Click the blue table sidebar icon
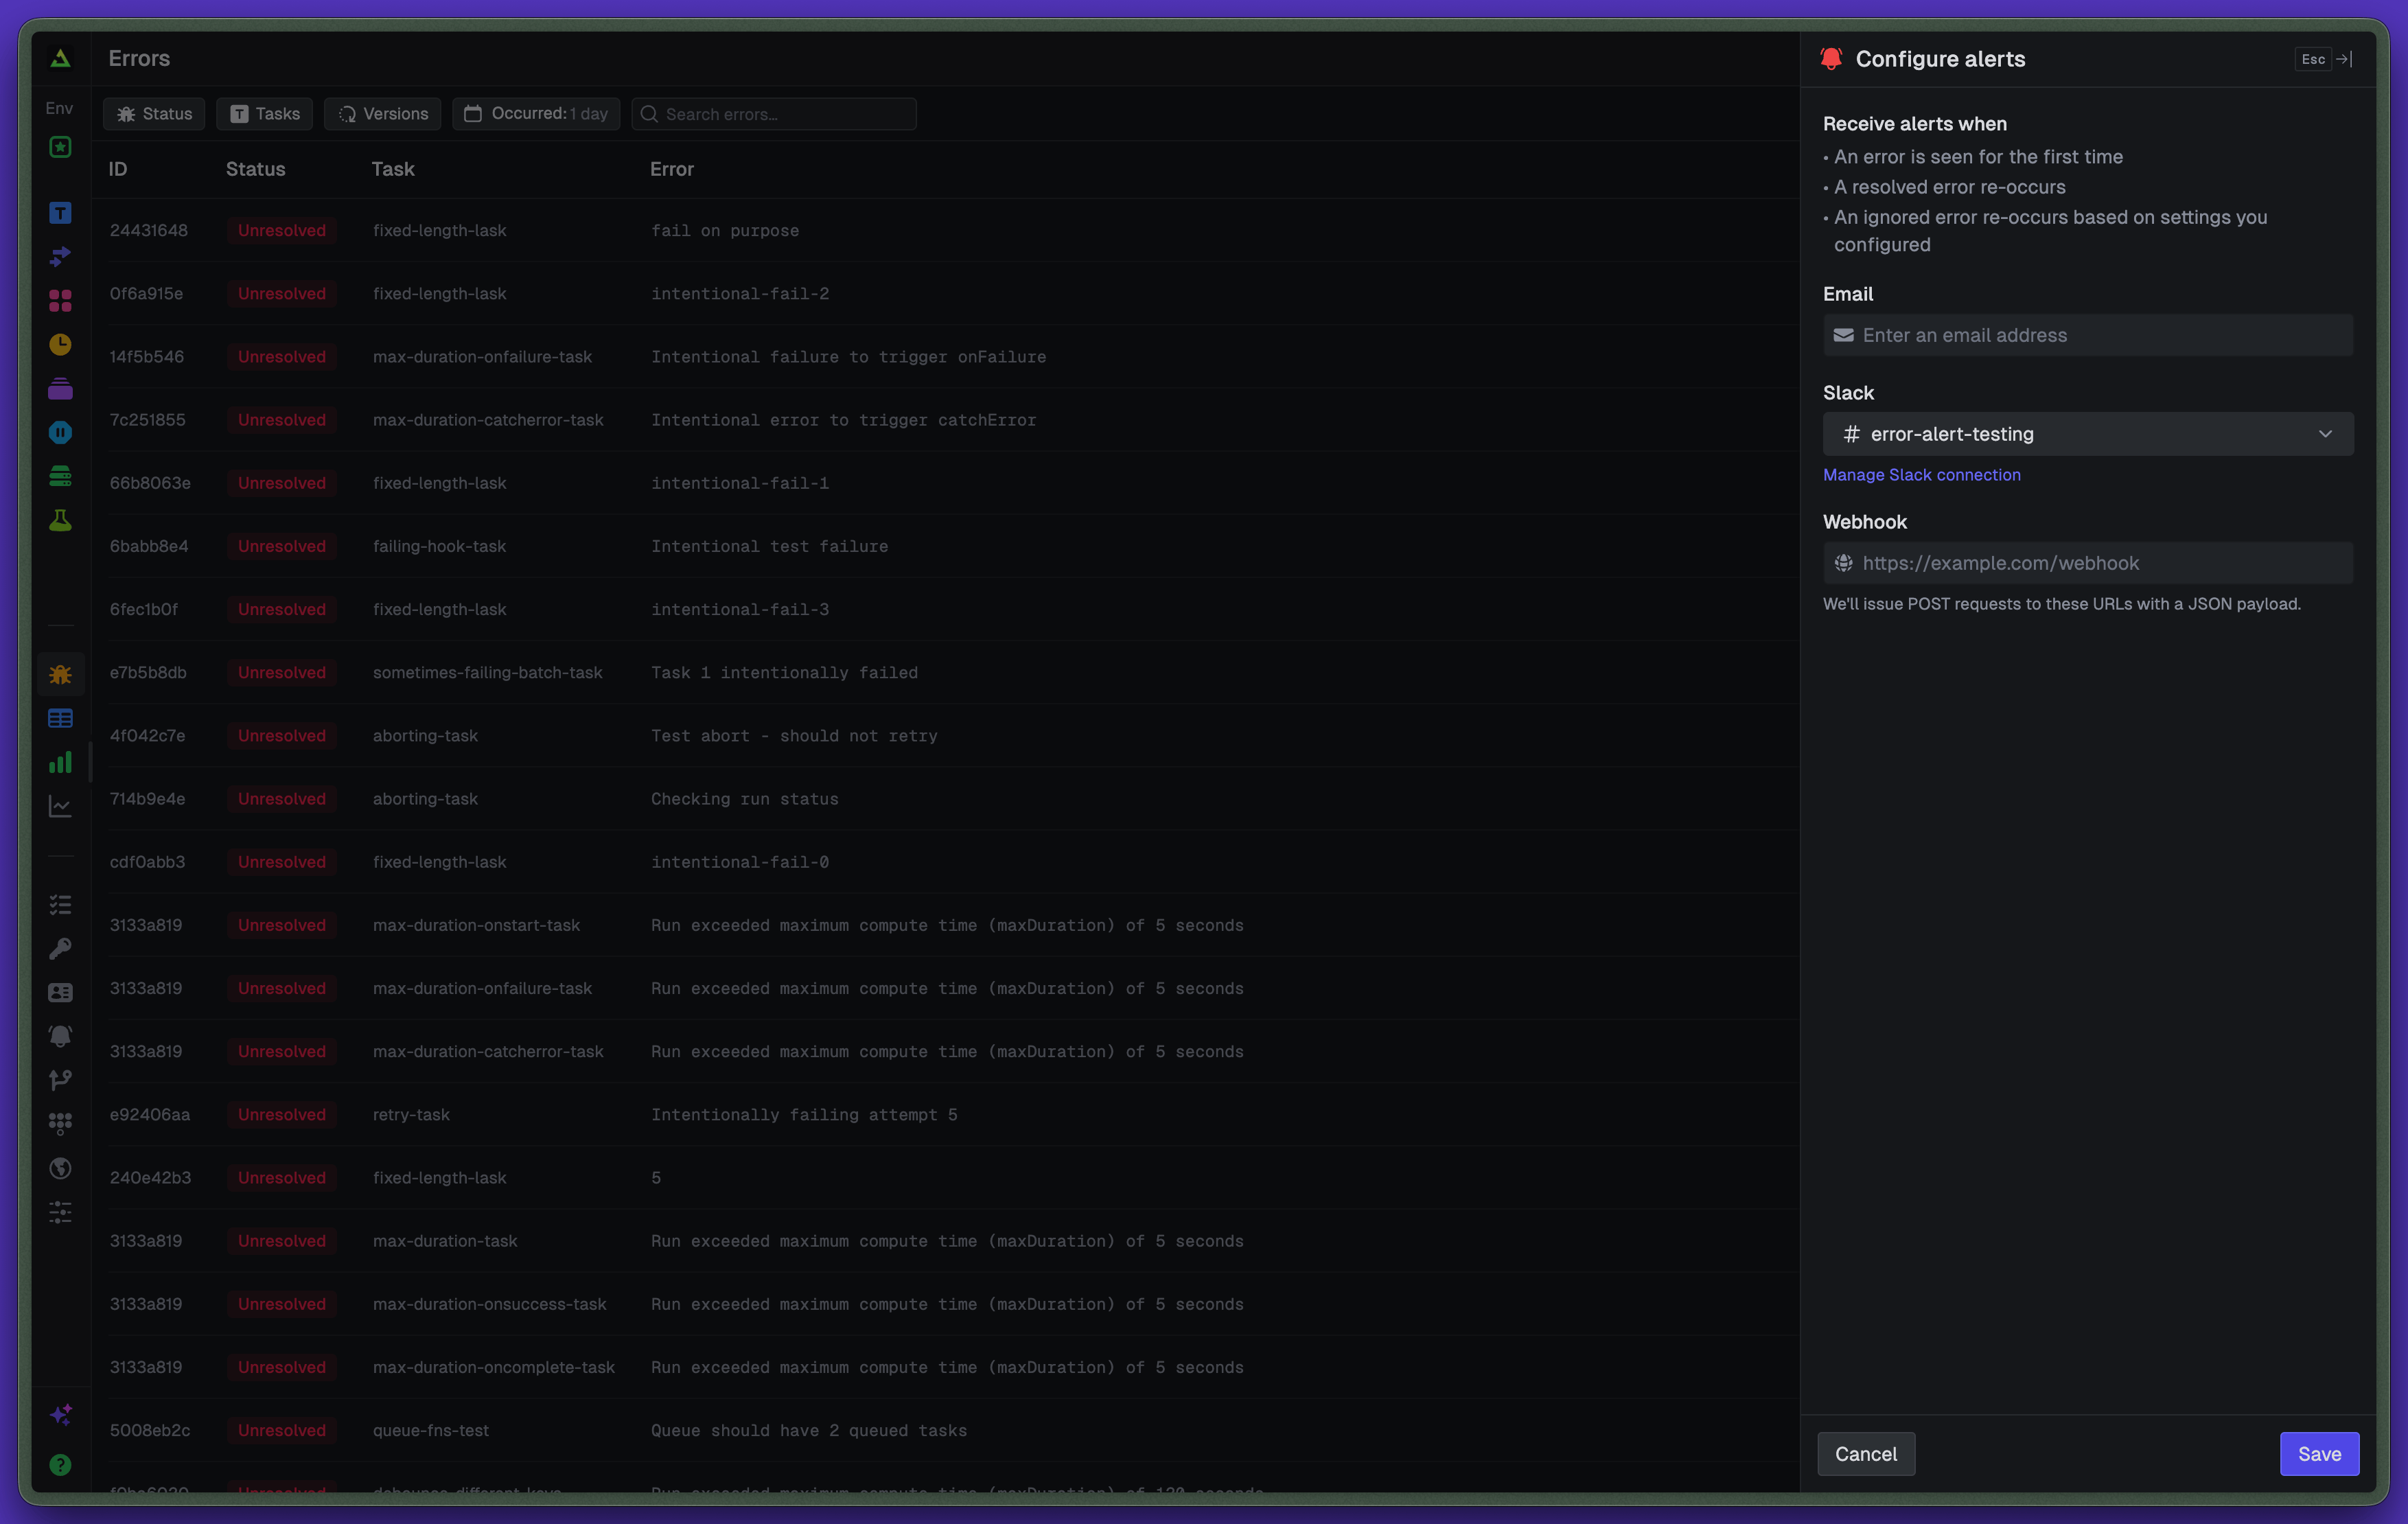2408x1524 pixels. point(60,718)
